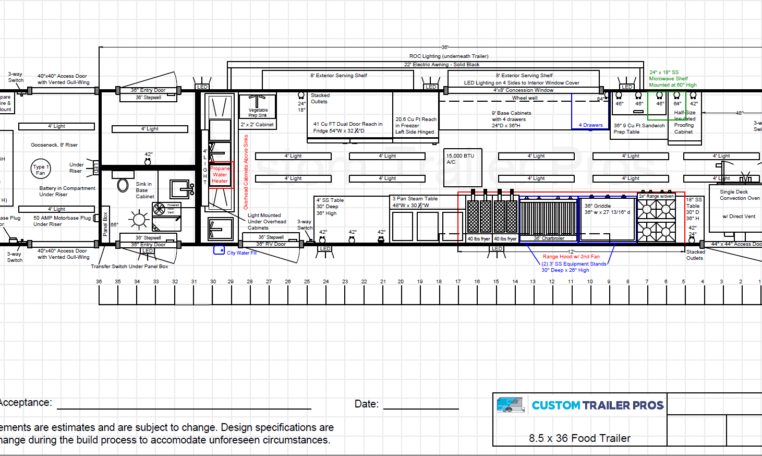Click the blue City Water Fill label
The height and width of the screenshot is (456, 762).
[x=241, y=253]
